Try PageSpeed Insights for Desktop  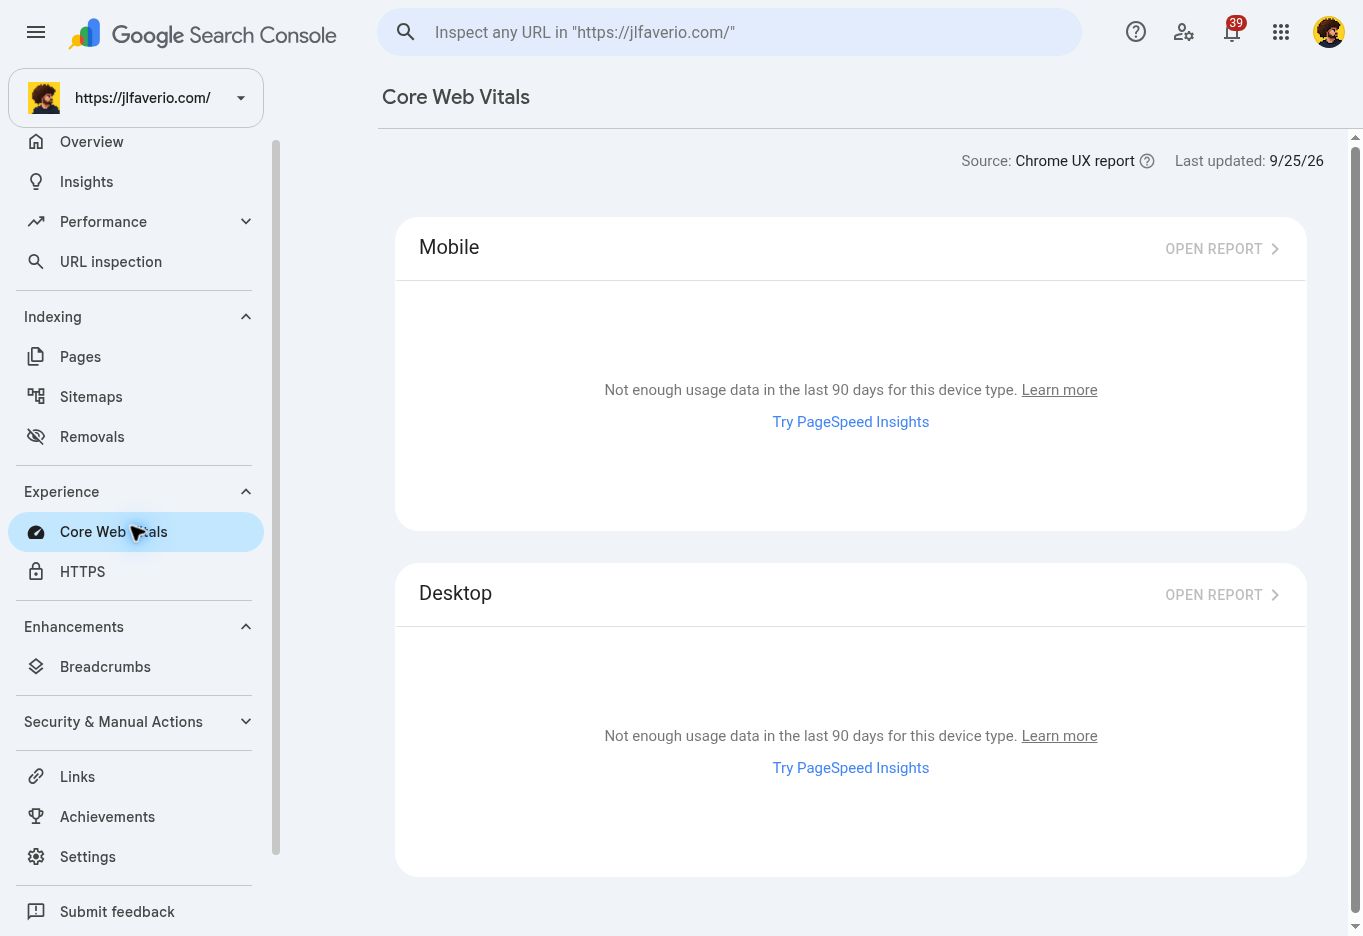point(851,768)
